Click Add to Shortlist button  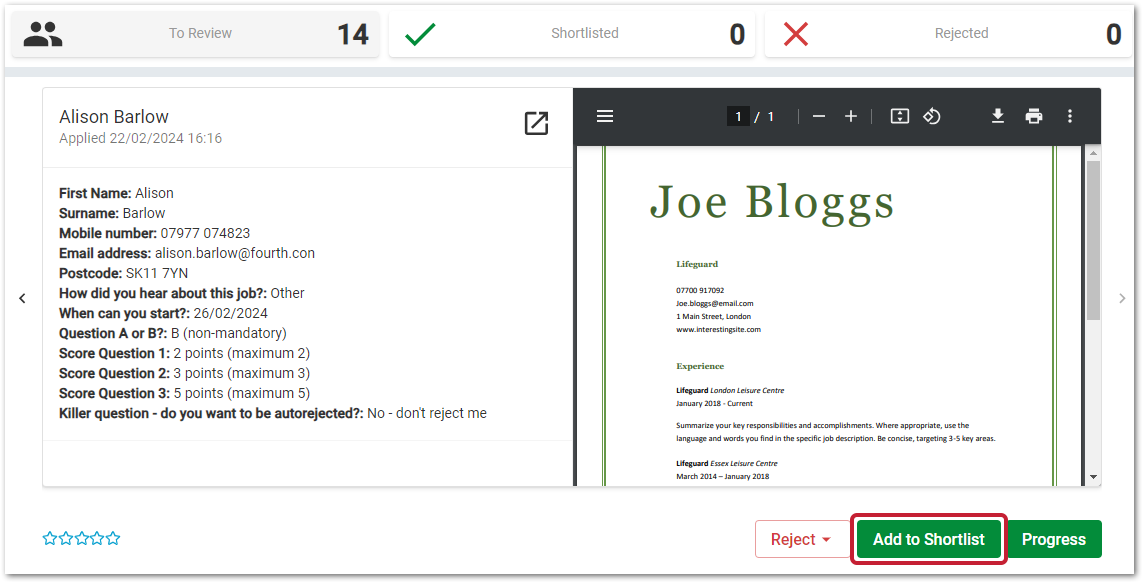click(928, 539)
